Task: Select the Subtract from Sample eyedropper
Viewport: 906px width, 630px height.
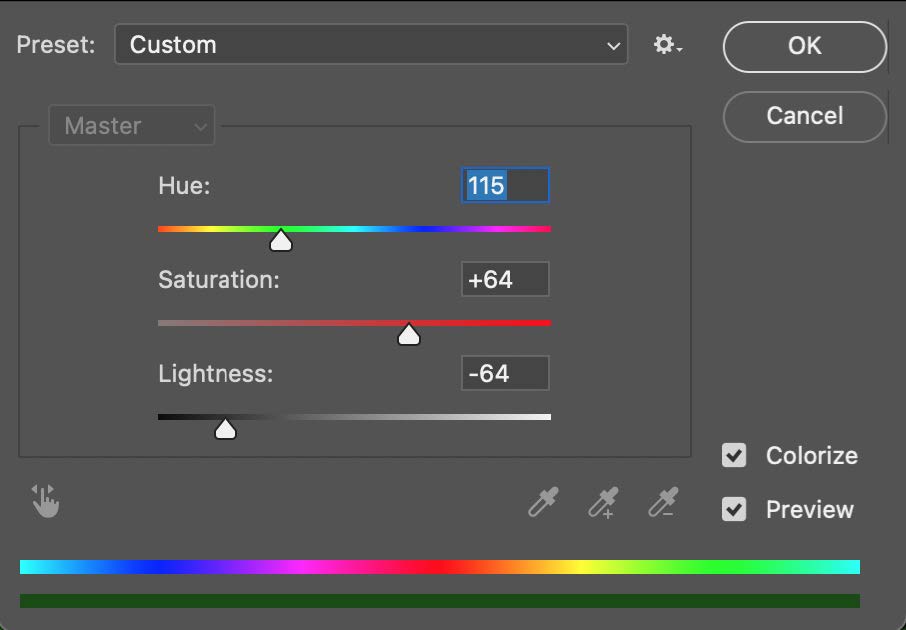Action: [x=663, y=502]
